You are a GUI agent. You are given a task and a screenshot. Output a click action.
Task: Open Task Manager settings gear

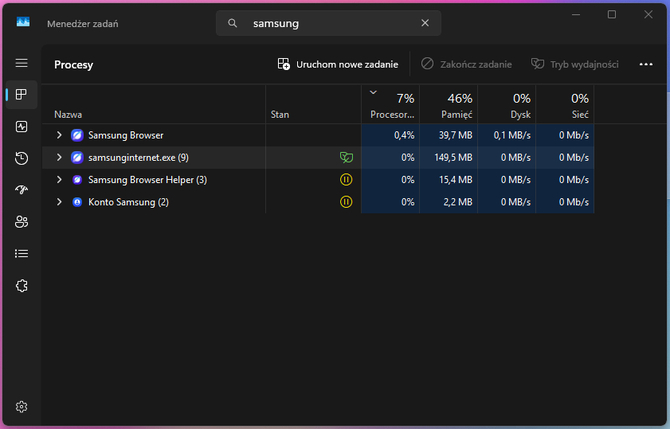21,407
